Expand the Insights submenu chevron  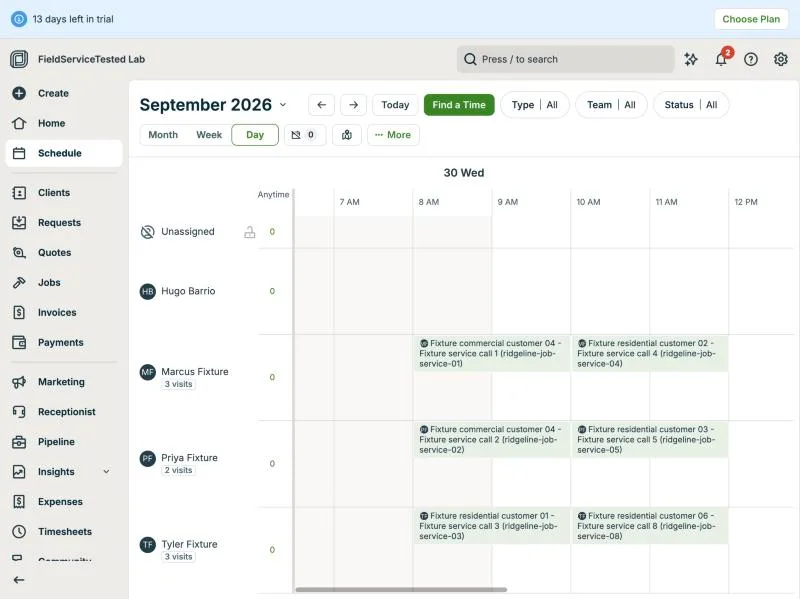coord(106,471)
